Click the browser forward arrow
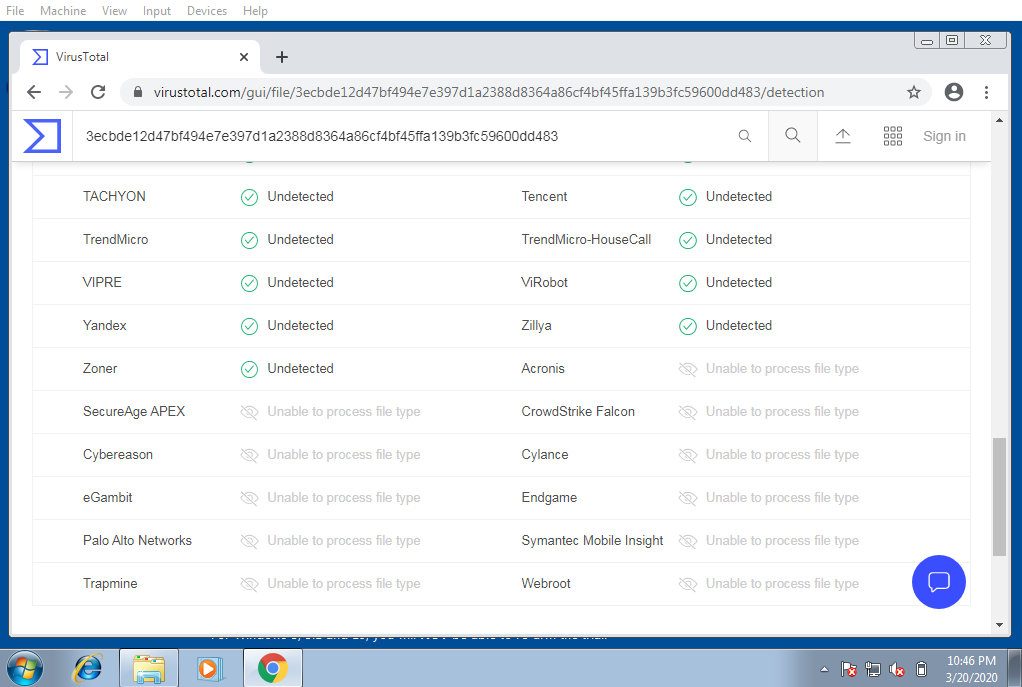Image resolution: width=1022 pixels, height=687 pixels. 66,92
